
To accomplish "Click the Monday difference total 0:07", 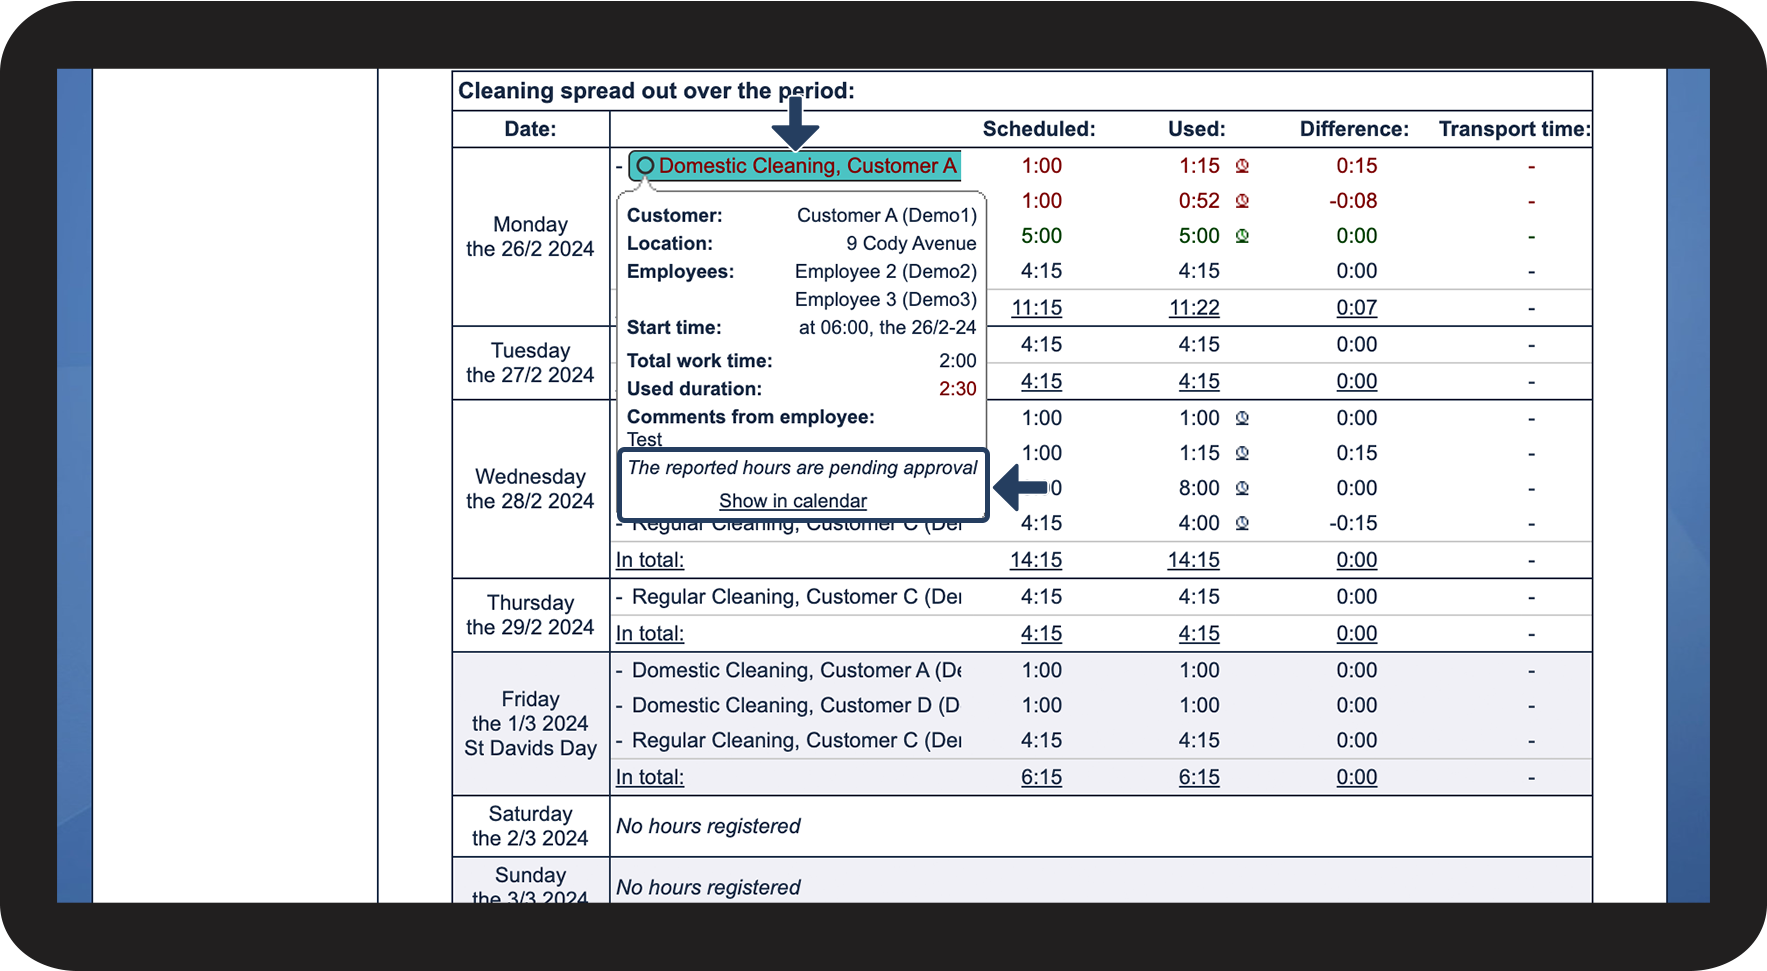I will pyautogui.click(x=1357, y=308).
